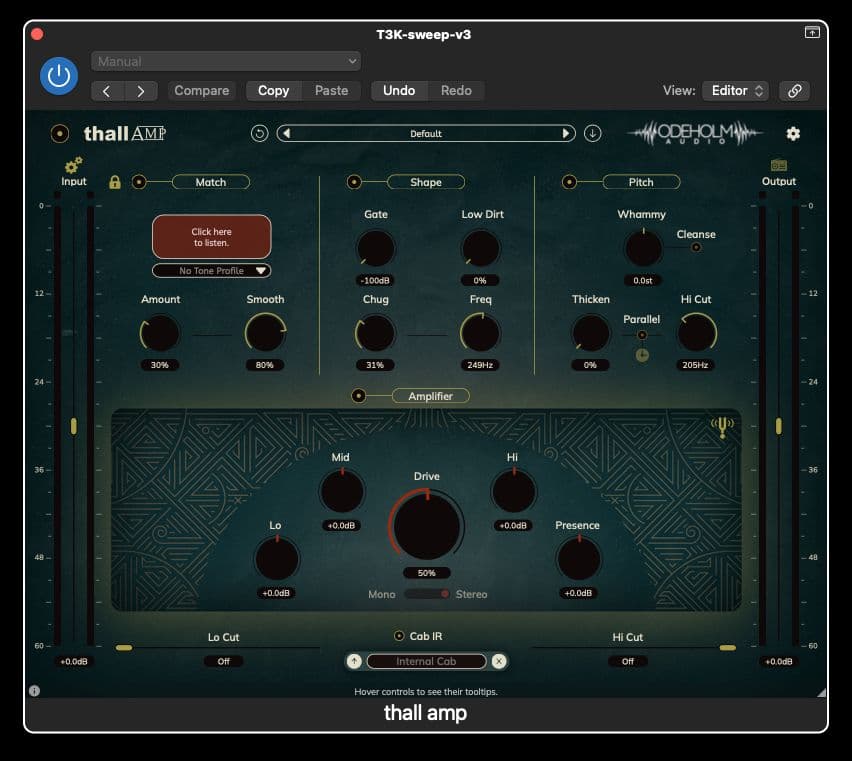Open the No Tone Profile dropdown

click(211, 271)
